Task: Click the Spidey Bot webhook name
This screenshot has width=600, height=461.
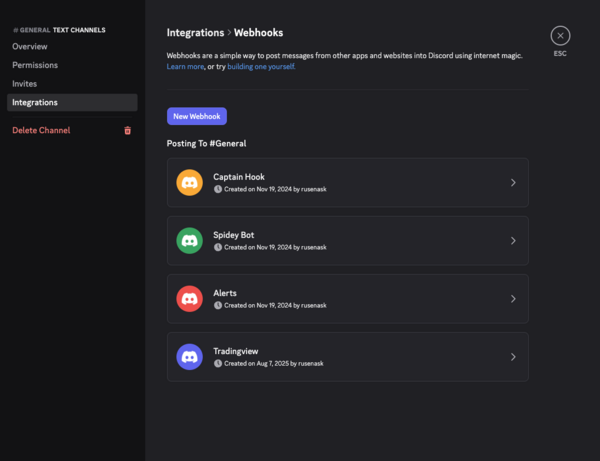Action: (233, 235)
